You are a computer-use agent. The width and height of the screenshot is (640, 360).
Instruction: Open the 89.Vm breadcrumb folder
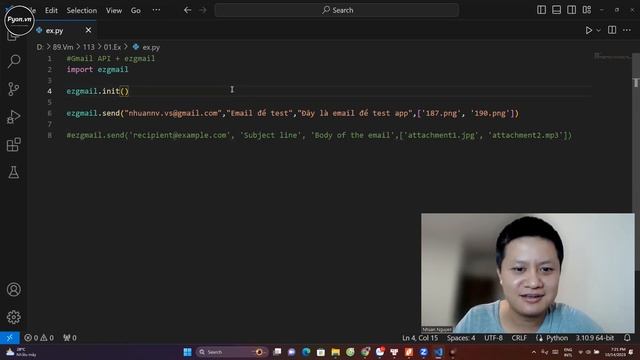click(63, 47)
